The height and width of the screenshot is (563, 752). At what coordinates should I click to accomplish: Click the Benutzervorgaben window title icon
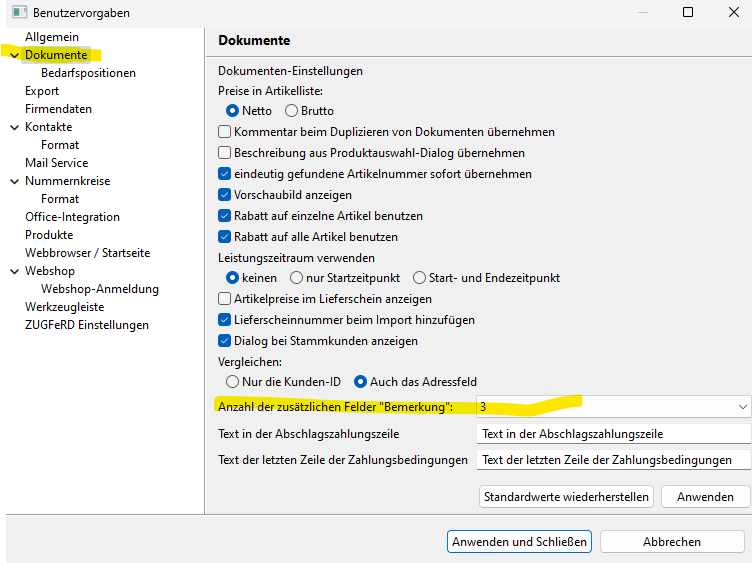click(x=18, y=13)
